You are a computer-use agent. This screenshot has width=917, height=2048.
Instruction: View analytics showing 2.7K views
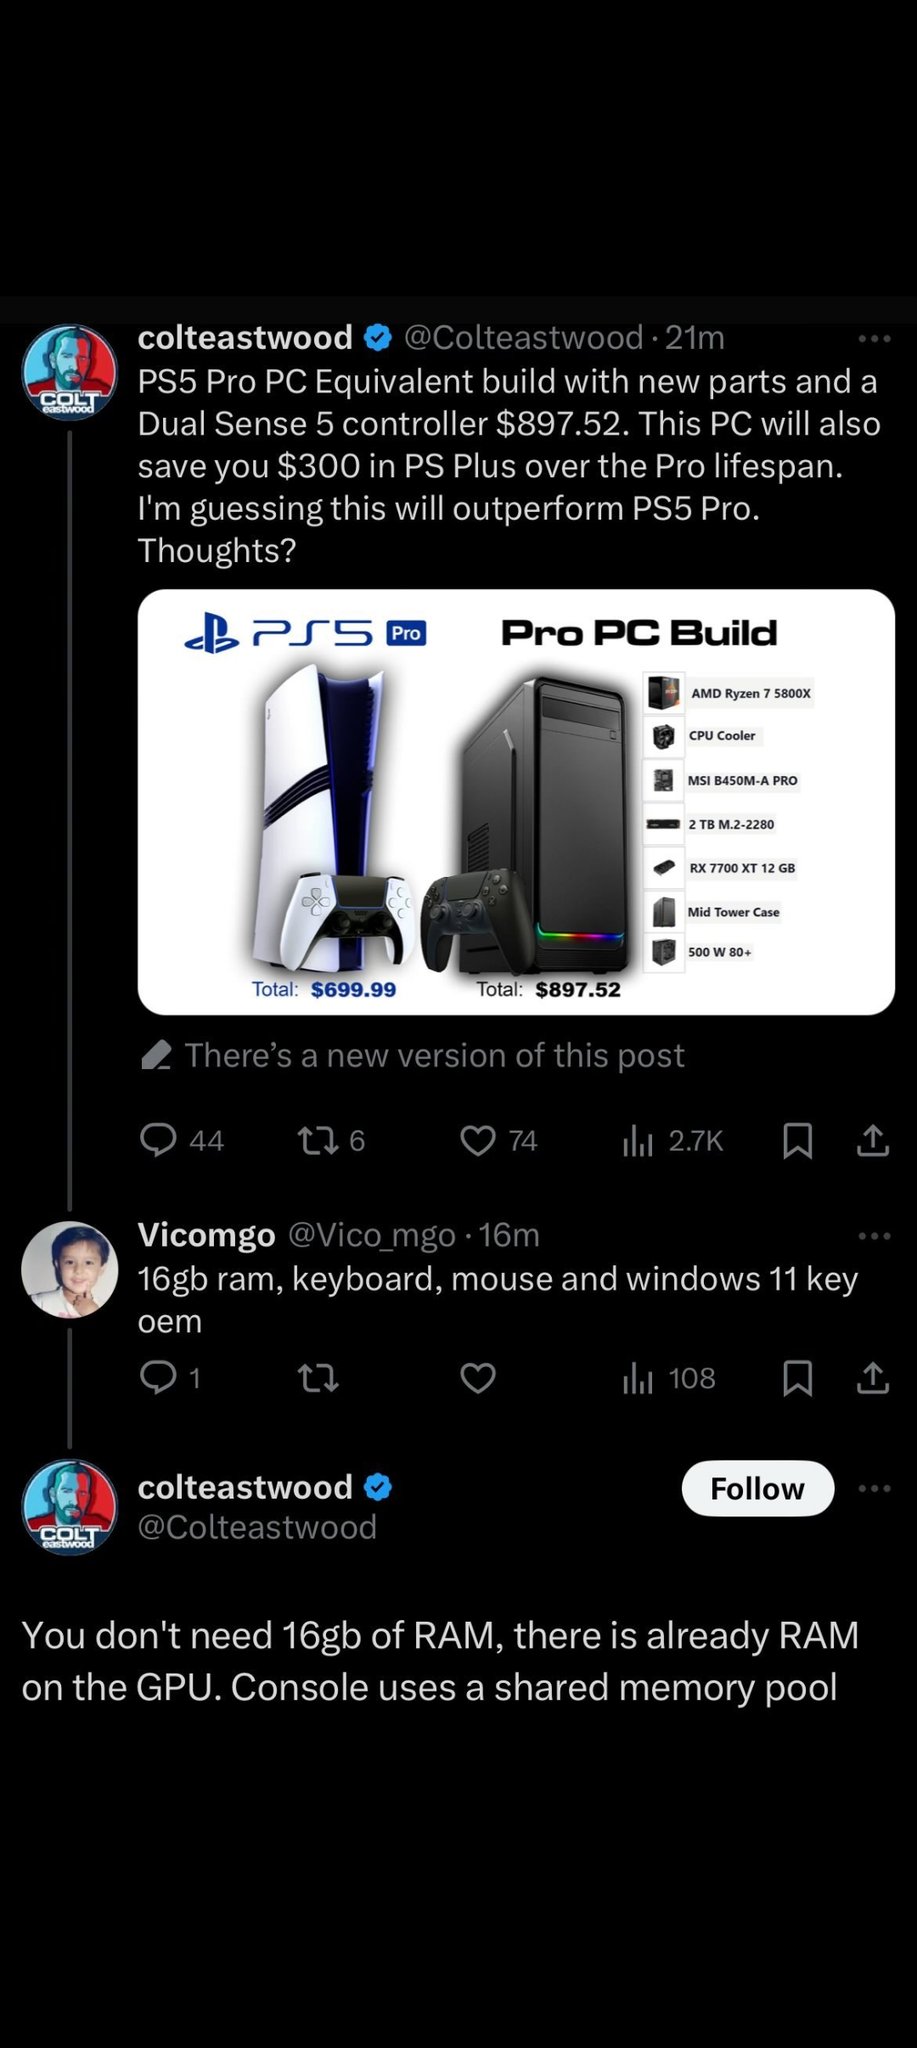[x=672, y=1140]
